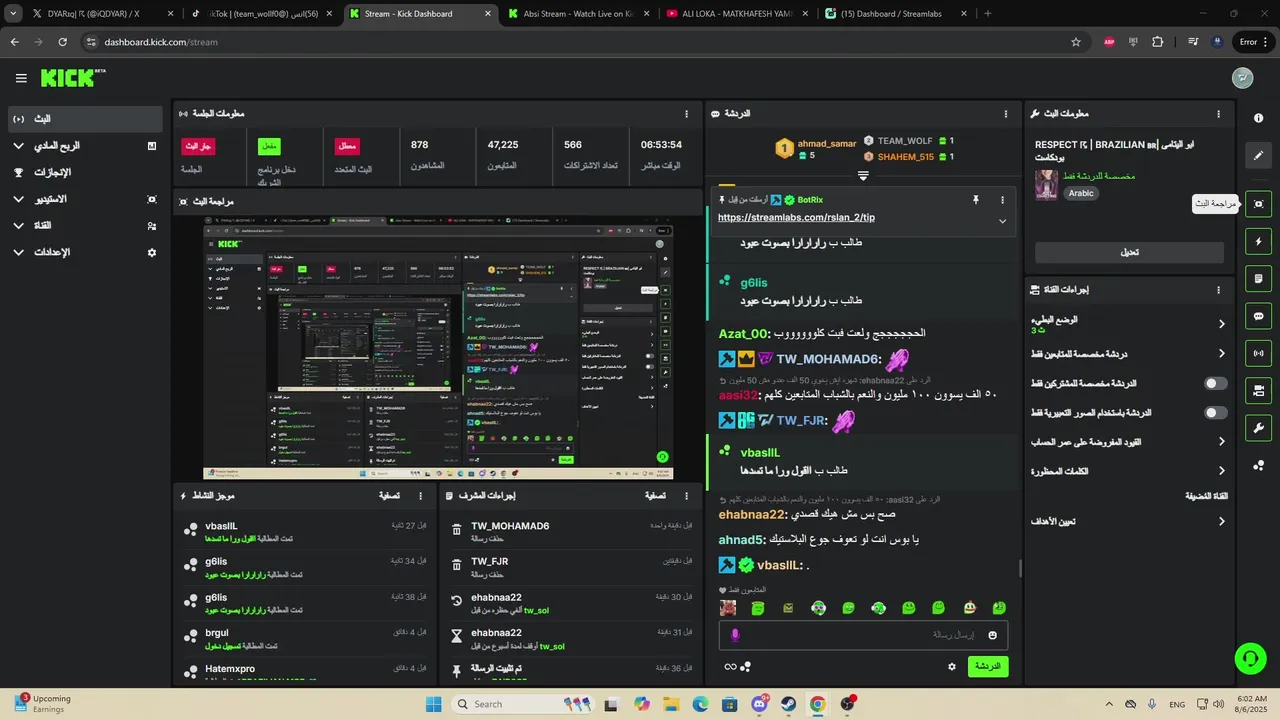Open three-dot menu of the chat panel
This screenshot has width=1280, height=720.
pyautogui.click(x=1006, y=114)
